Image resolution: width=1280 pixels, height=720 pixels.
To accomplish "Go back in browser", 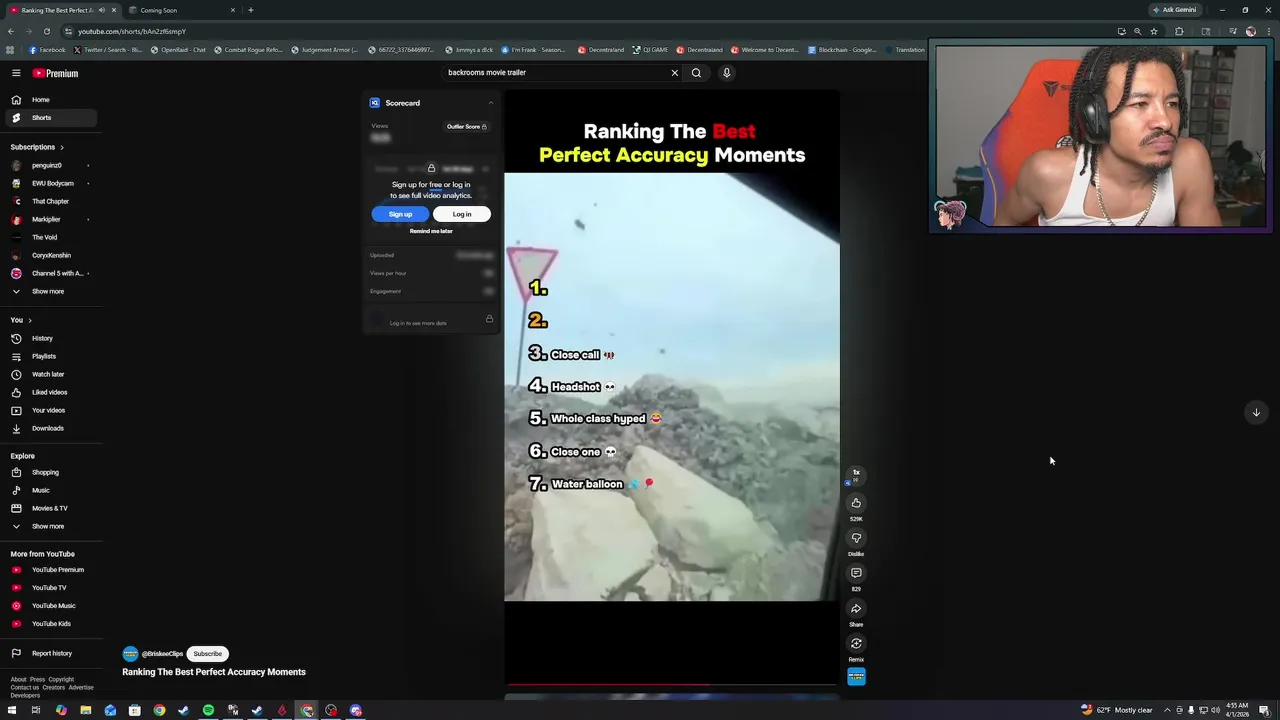I will 10,31.
